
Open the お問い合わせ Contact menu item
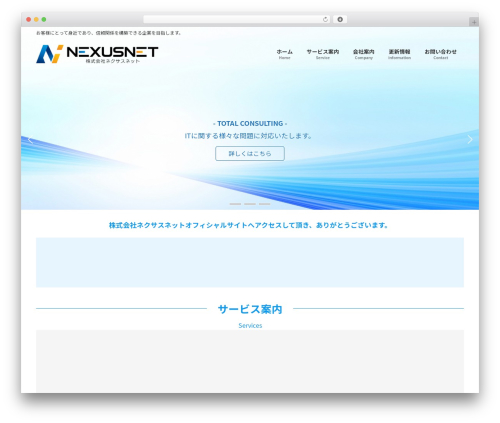coord(440,54)
